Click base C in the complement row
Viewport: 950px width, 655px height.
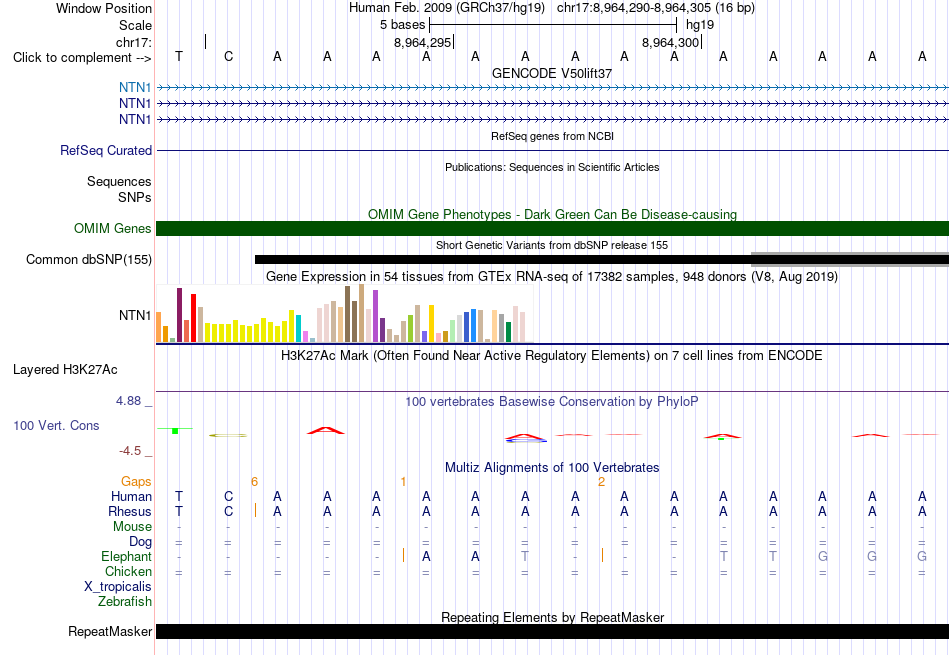[228, 56]
